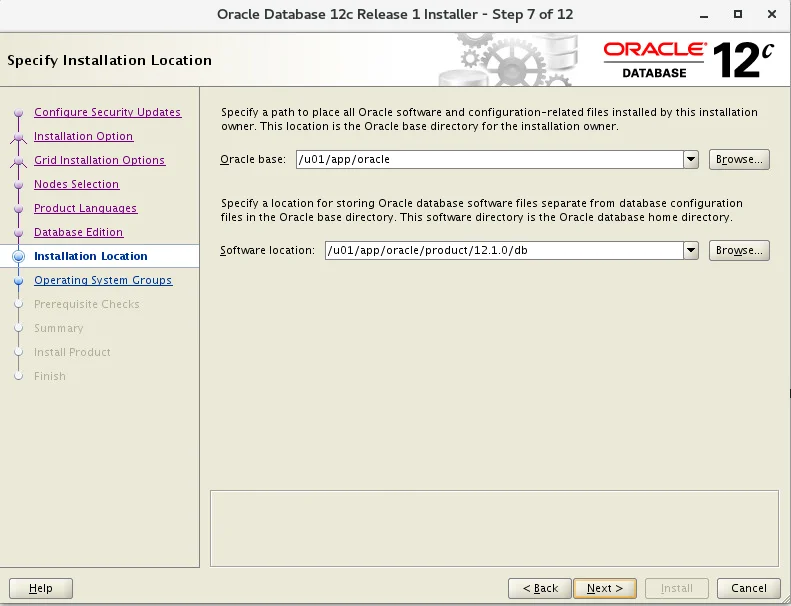
Task: Browse for the Oracle base directory
Action: (x=739, y=159)
